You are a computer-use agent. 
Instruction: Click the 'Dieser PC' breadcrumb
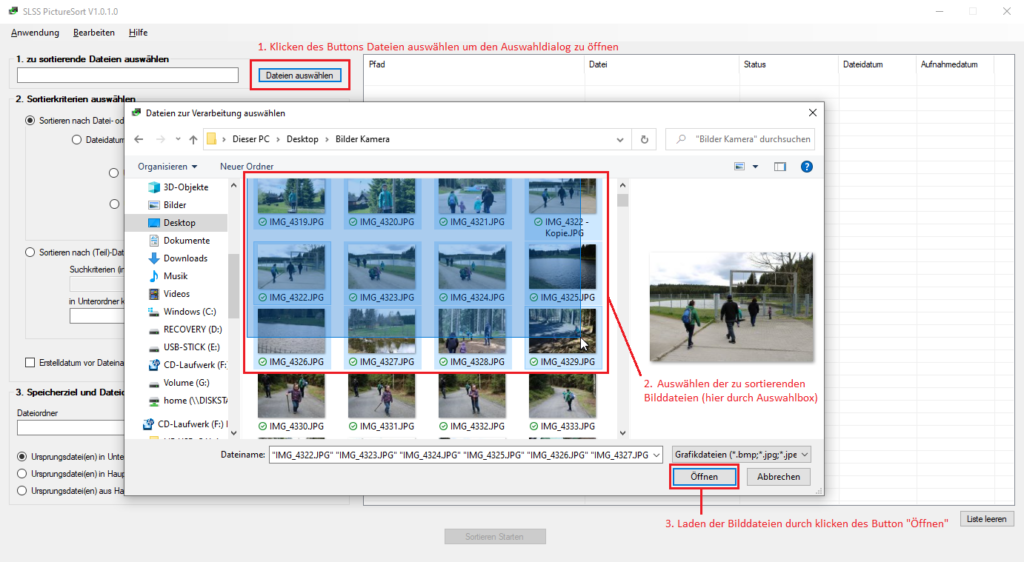coord(251,139)
